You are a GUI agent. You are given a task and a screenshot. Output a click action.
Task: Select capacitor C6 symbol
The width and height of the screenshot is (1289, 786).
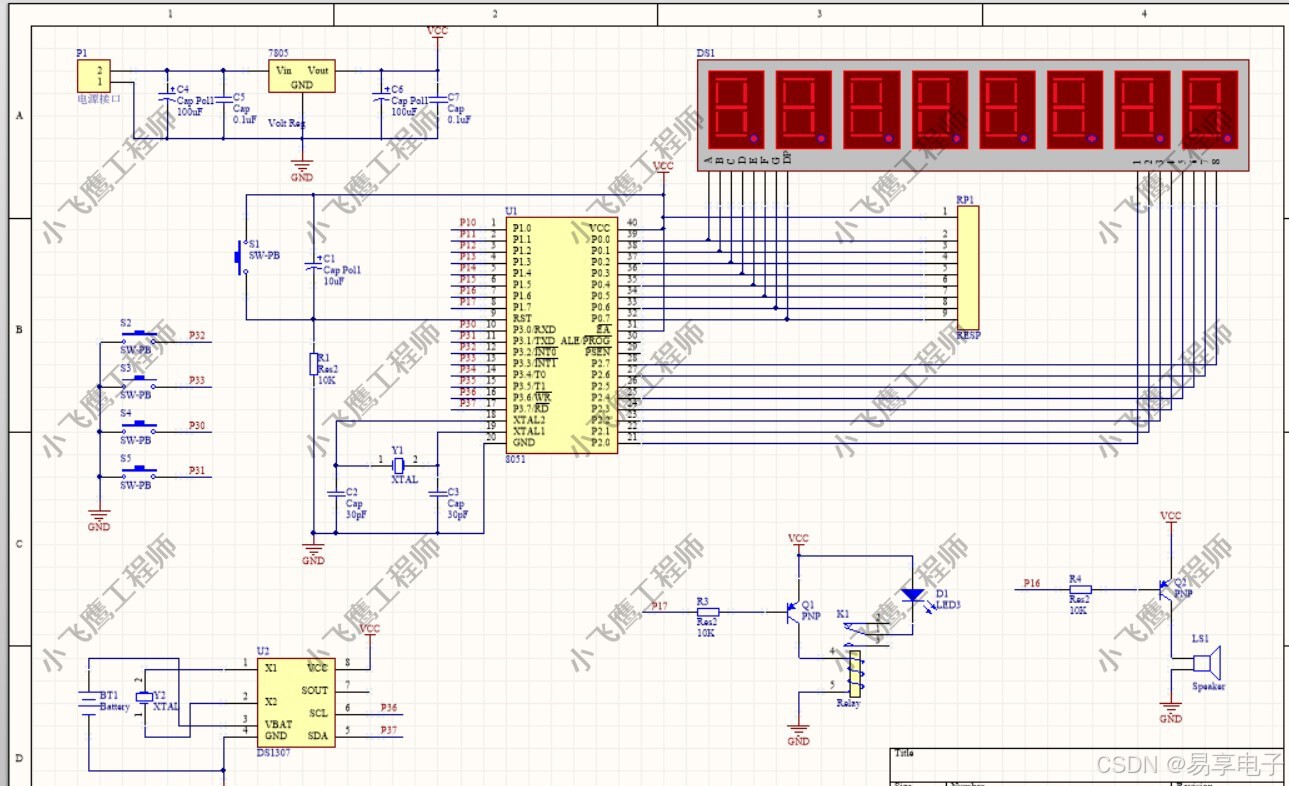point(381,97)
